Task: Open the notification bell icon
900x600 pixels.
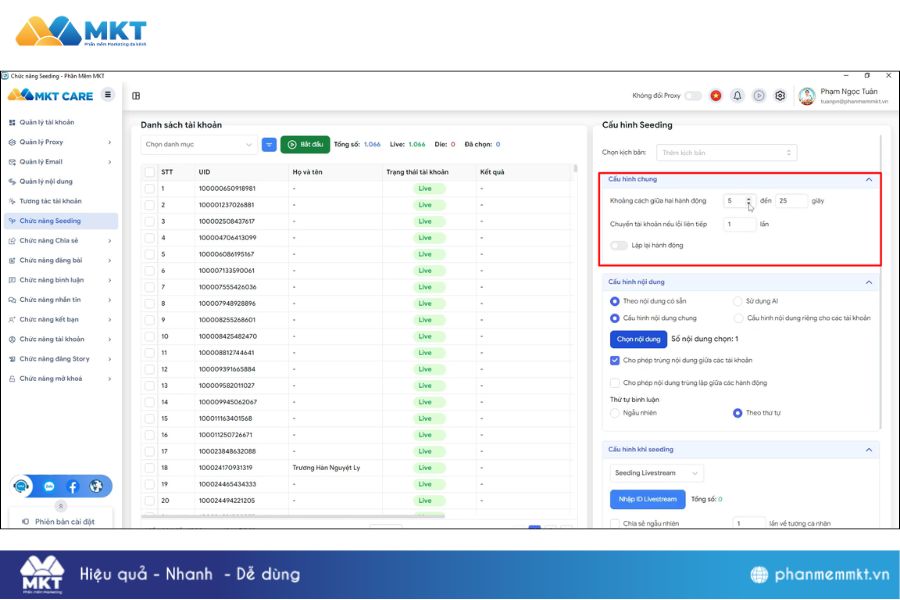Action: (738, 96)
